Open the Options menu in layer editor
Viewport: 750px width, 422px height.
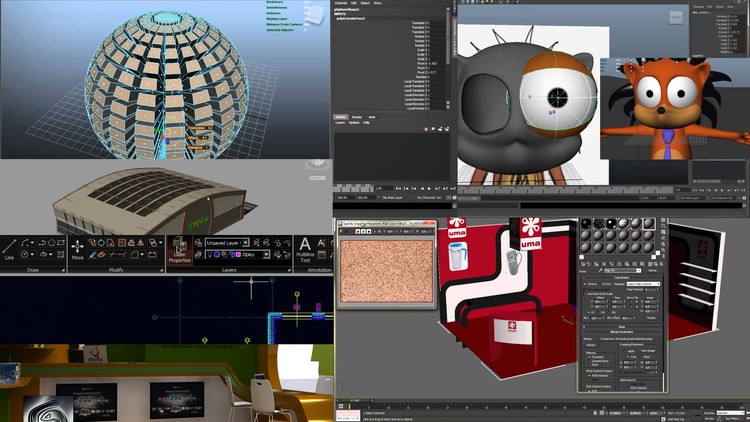click(x=354, y=122)
